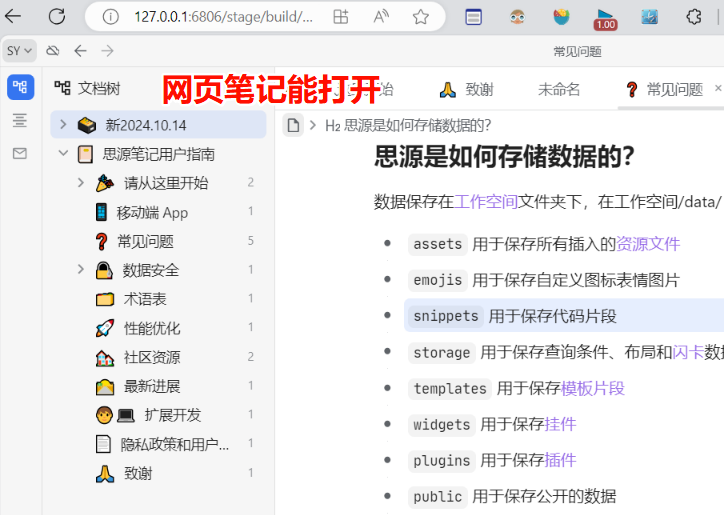
Task: Open the browser extensions puzzle icon
Action: click(694, 17)
